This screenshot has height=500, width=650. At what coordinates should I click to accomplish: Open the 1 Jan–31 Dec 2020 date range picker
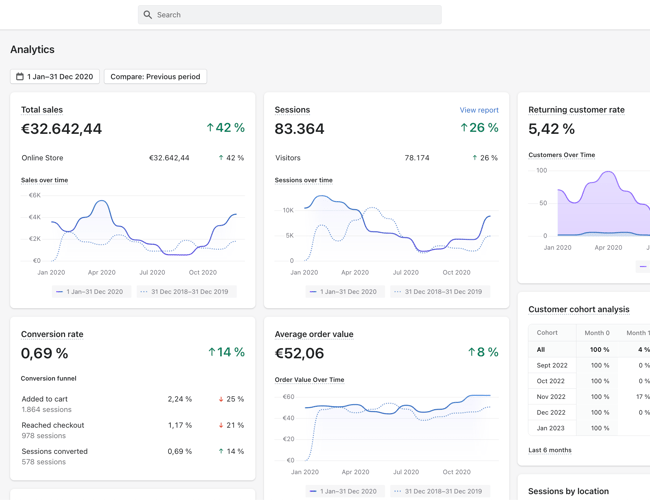55,77
